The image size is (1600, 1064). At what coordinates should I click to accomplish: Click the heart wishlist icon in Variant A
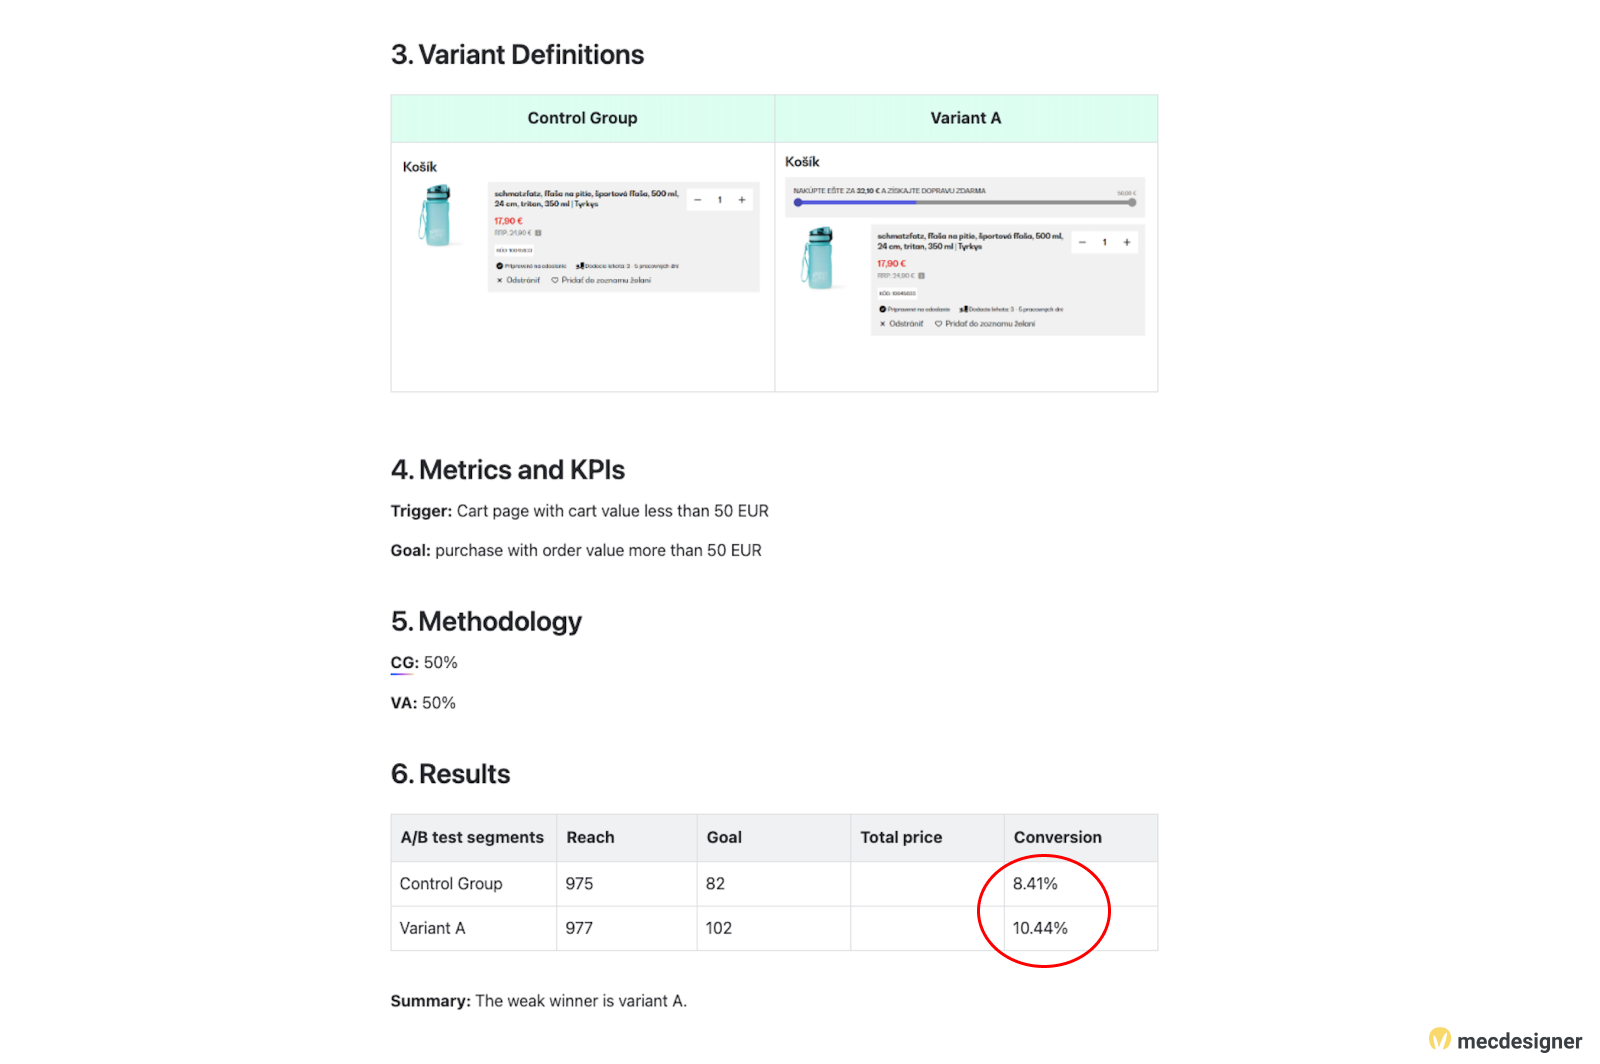point(938,324)
